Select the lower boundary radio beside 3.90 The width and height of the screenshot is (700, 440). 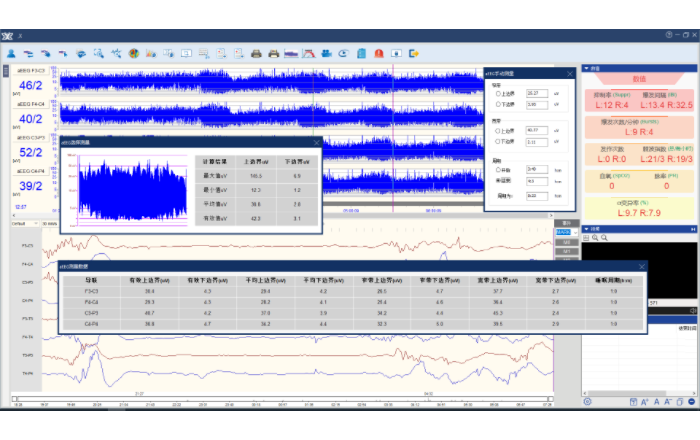tap(498, 104)
